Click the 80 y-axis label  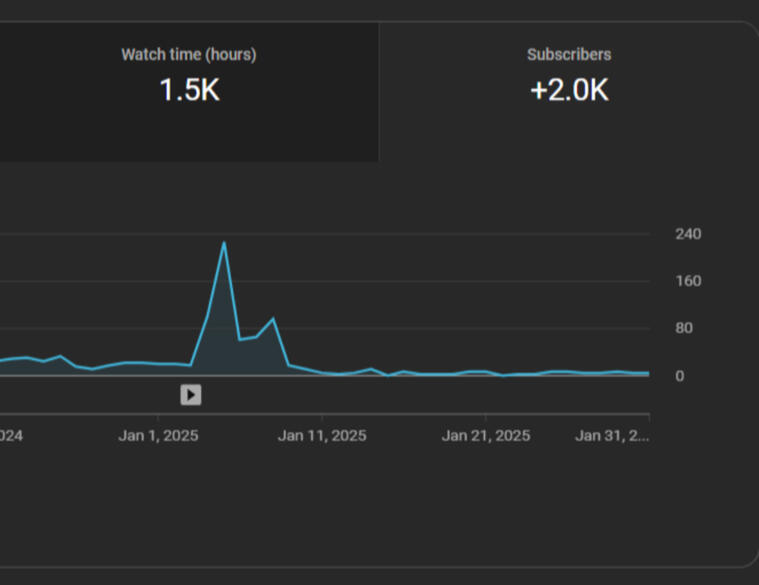click(x=684, y=328)
